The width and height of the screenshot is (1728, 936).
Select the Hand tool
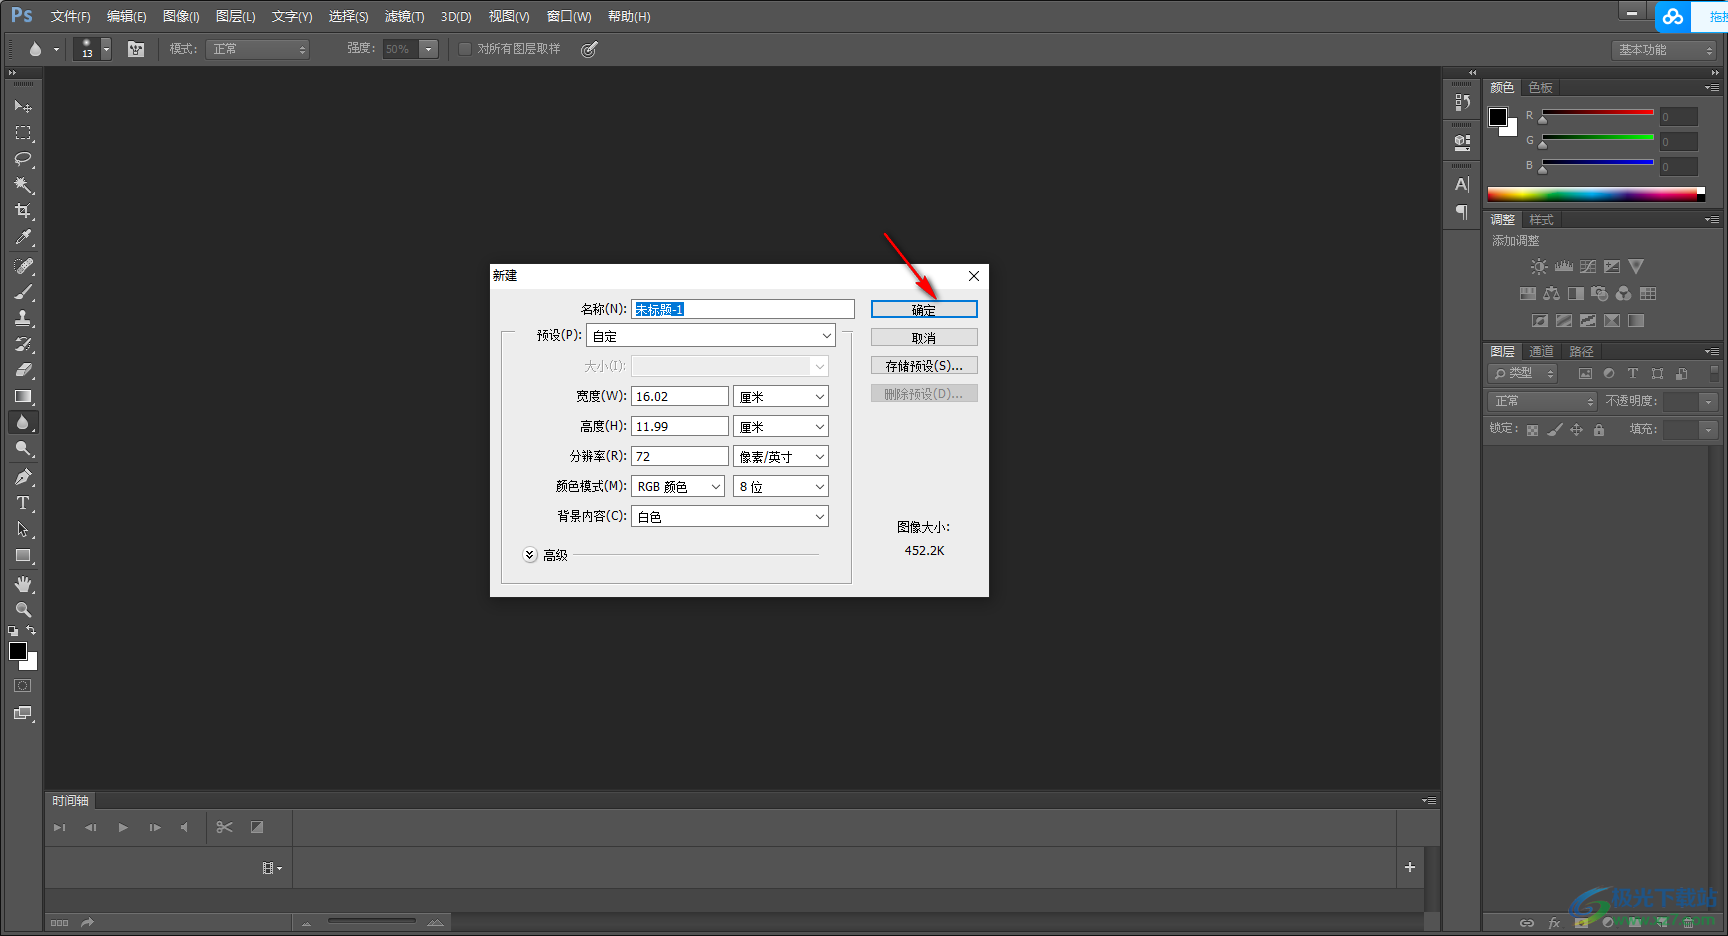coord(23,584)
